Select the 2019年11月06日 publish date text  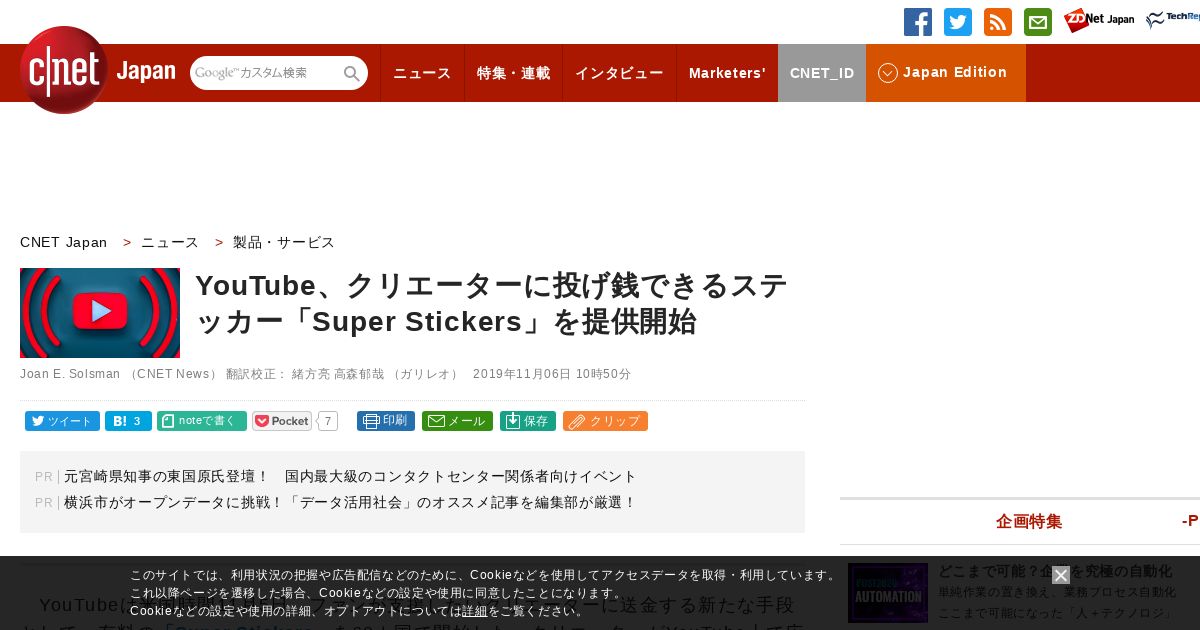click(522, 374)
